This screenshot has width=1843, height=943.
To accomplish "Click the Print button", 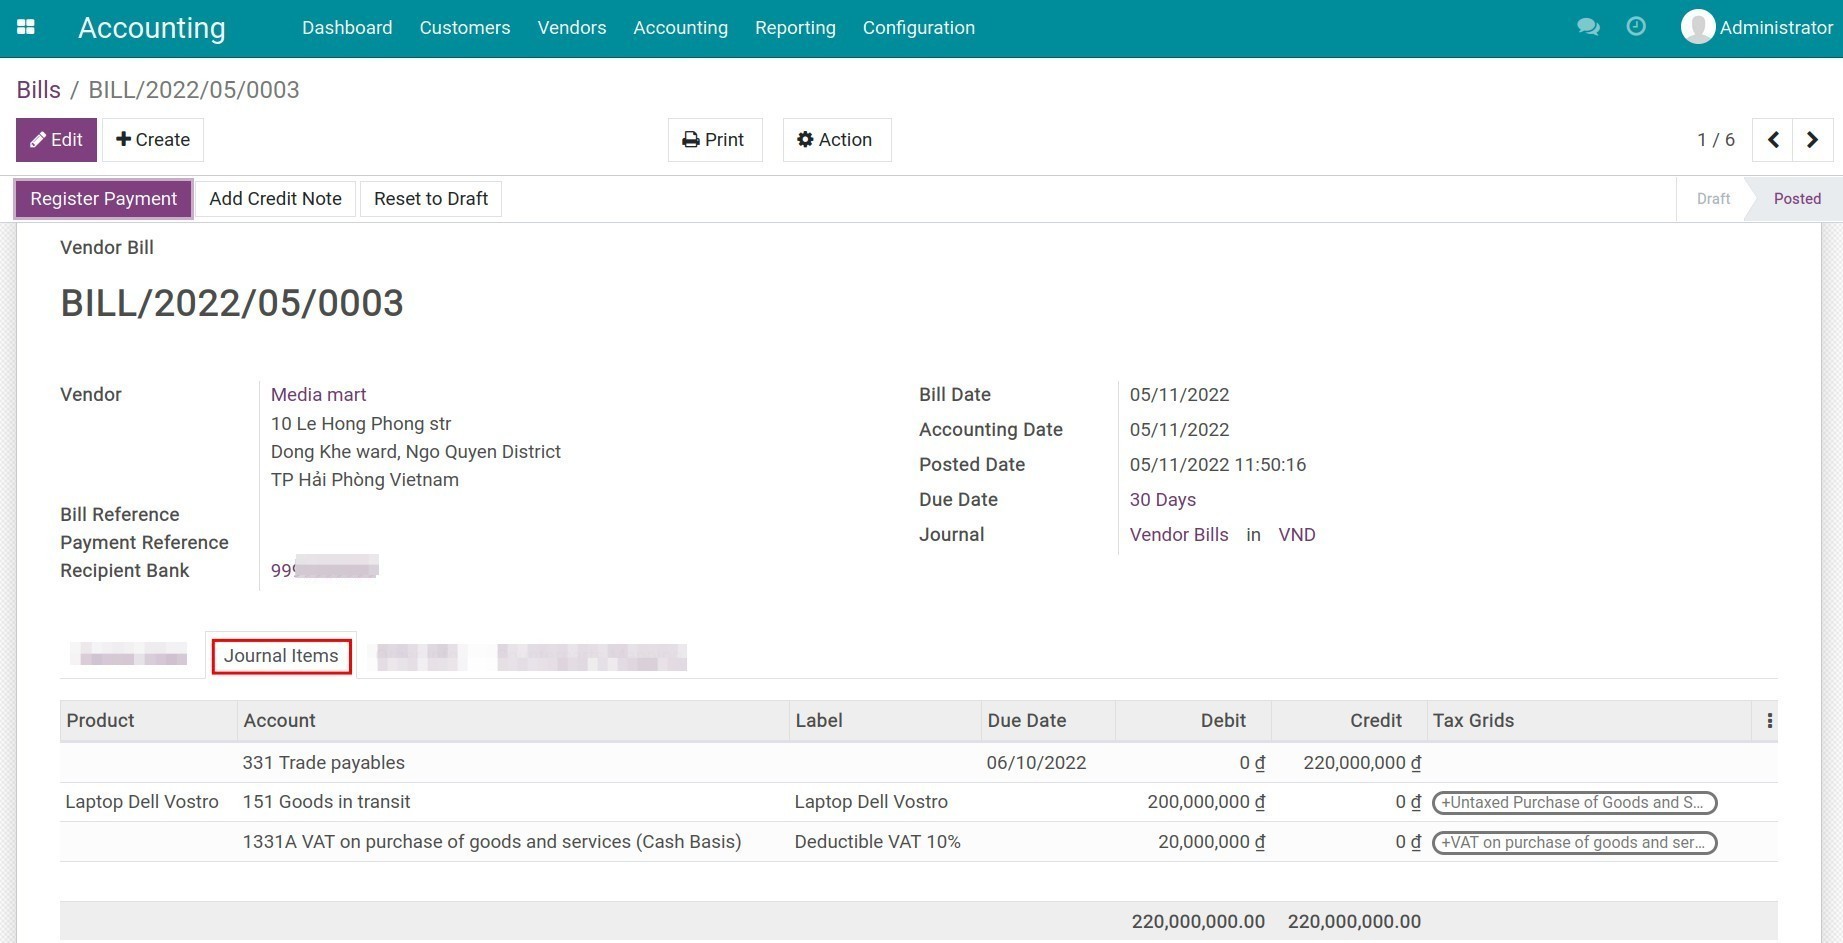I will (714, 140).
